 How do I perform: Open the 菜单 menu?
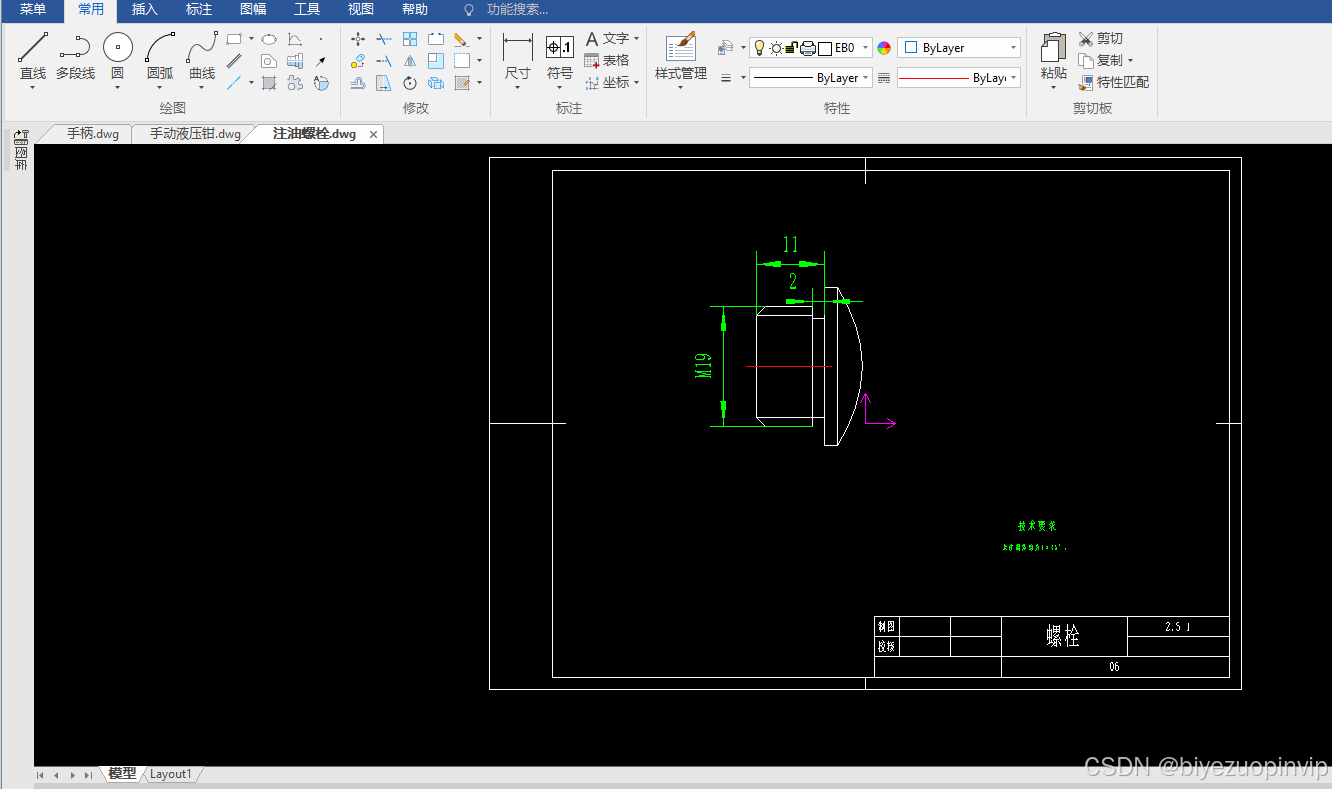(x=33, y=10)
